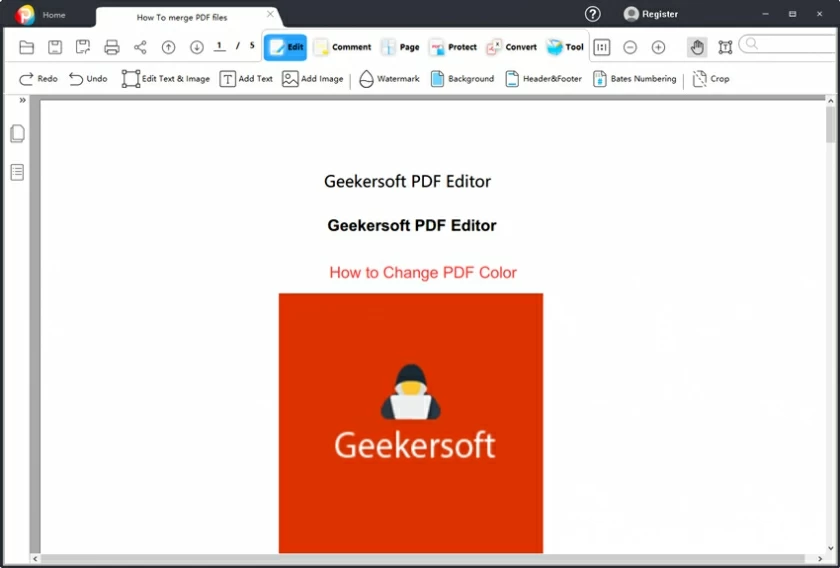The height and width of the screenshot is (568, 840).
Task: Click the red How to Change PDF Color text
Action: (x=423, y=273)
